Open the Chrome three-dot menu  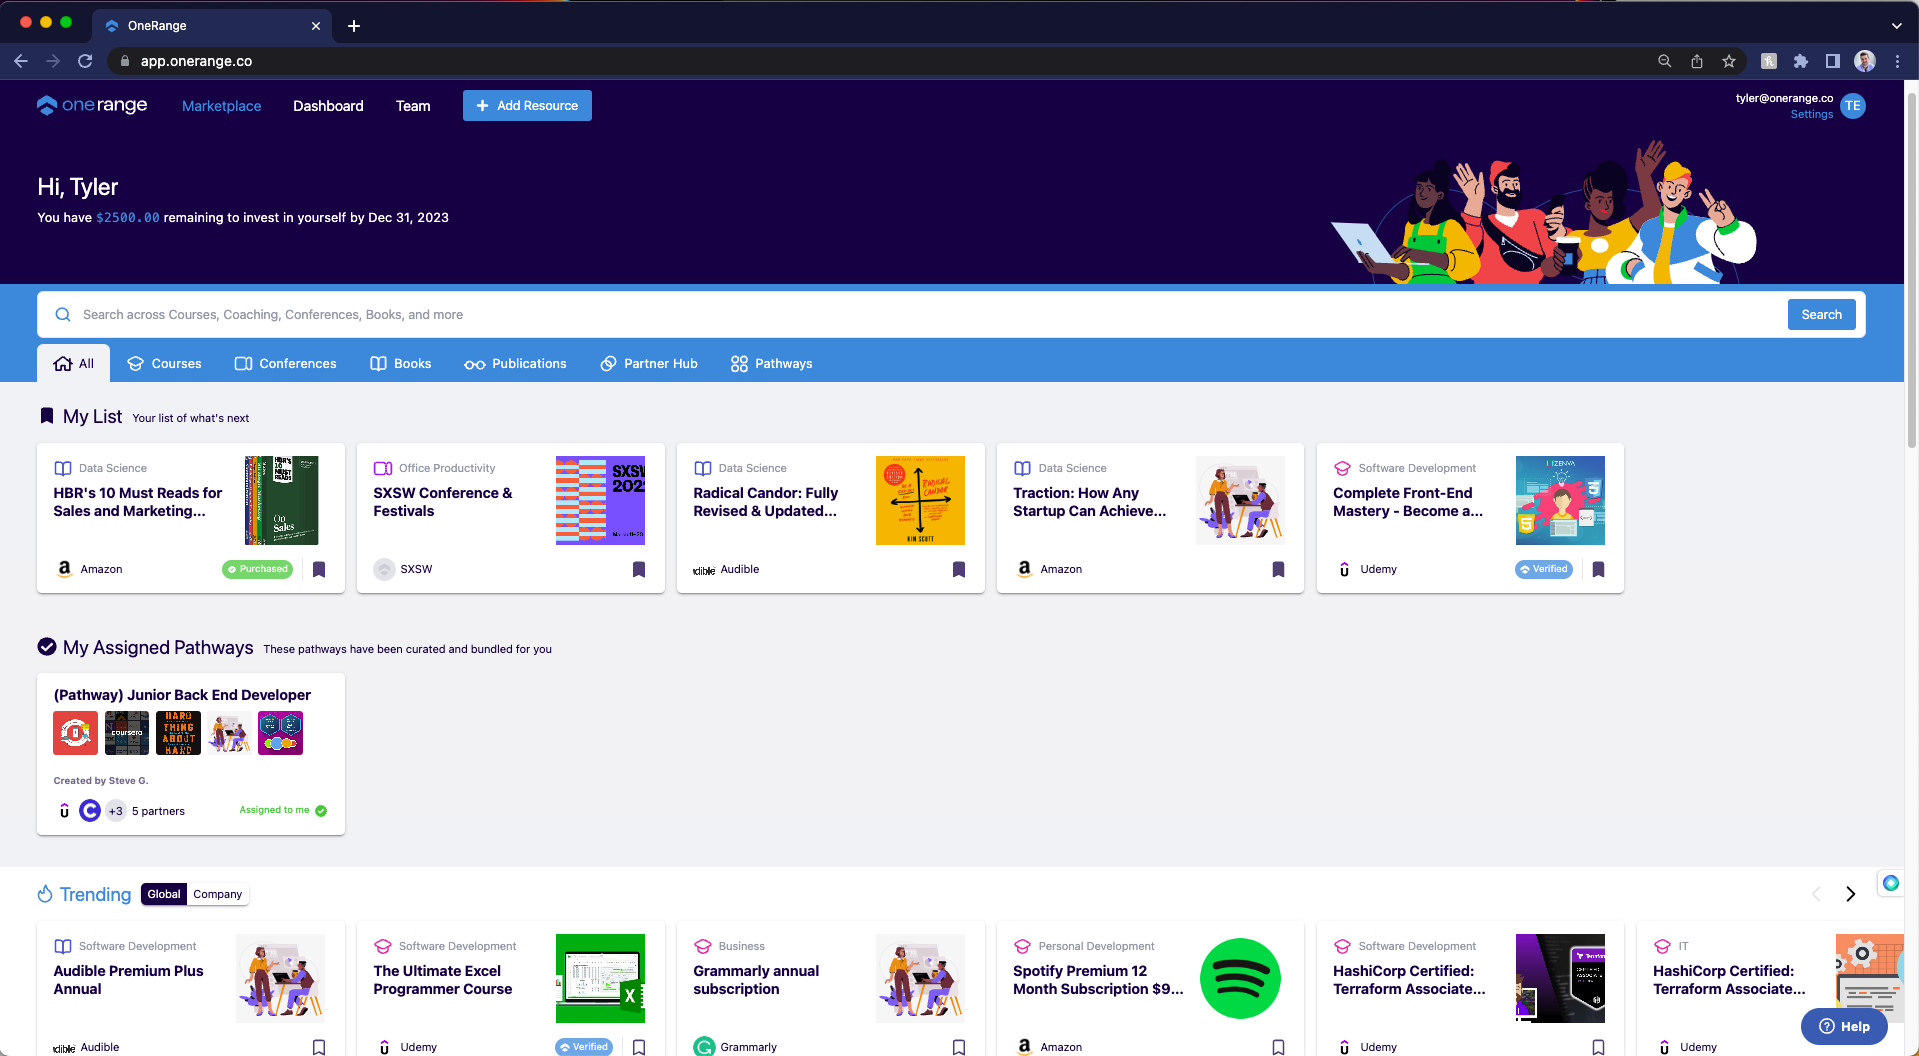point(1897,61)
